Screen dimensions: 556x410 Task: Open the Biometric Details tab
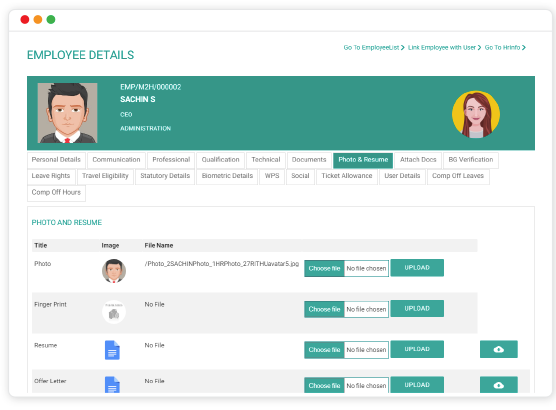pos(227,176)
